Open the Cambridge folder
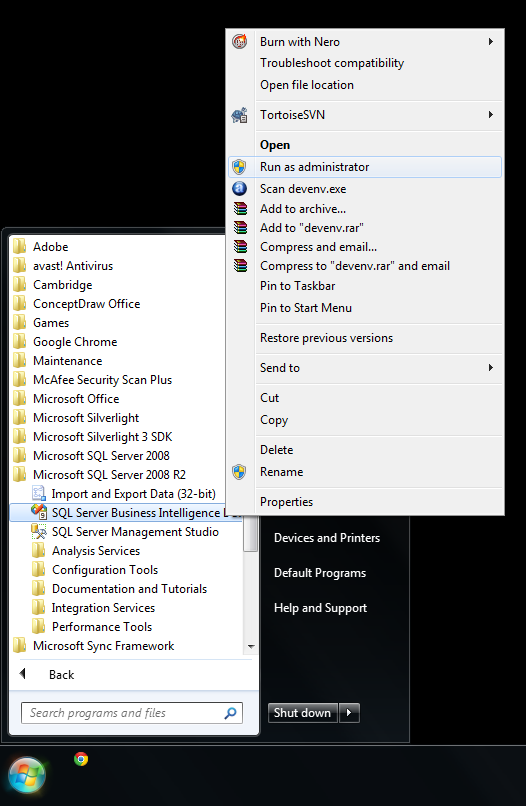The height and width of the screenshot is (806, 526). pos(62,284)
